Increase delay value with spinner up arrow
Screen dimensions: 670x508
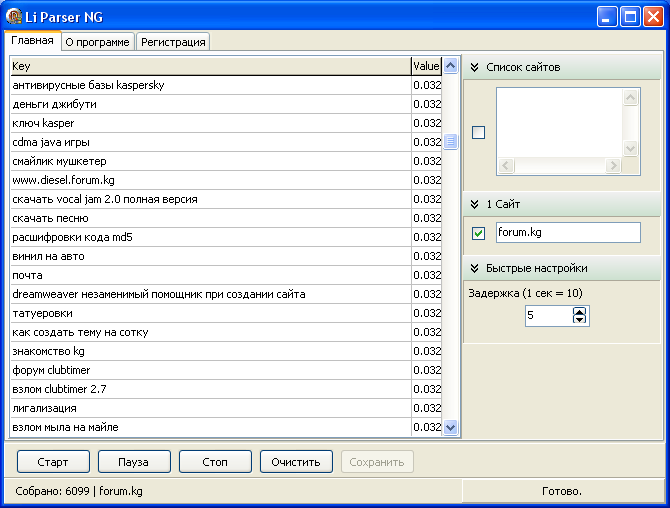pyautogui.click(x=580, y=311)
